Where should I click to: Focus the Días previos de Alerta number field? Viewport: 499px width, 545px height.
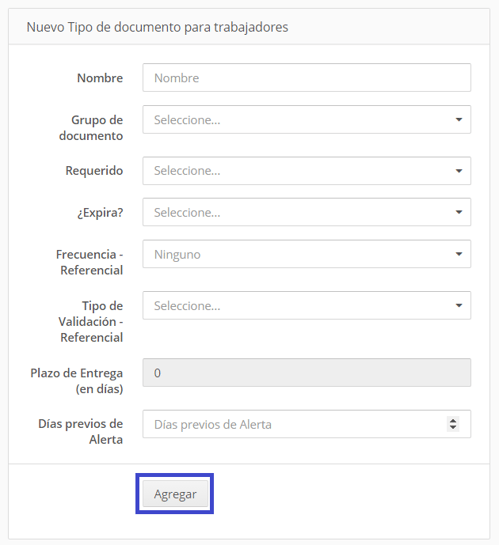pyautogui.click(x=306, y=424)
